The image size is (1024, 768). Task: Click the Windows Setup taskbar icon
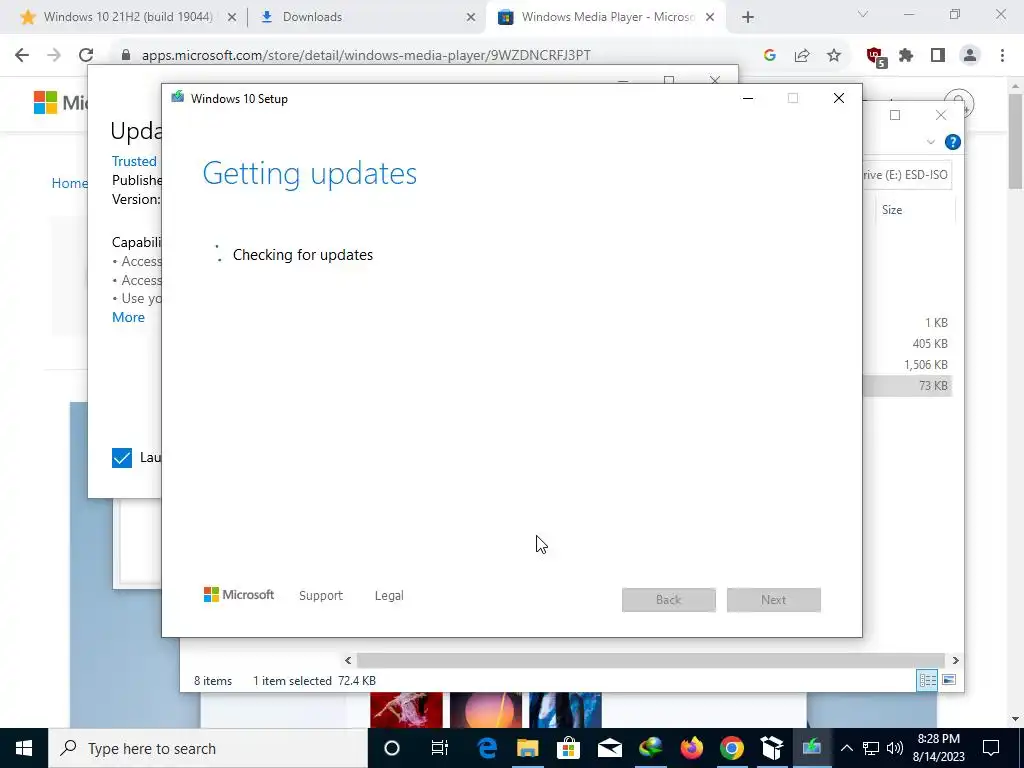click(812, 748)
